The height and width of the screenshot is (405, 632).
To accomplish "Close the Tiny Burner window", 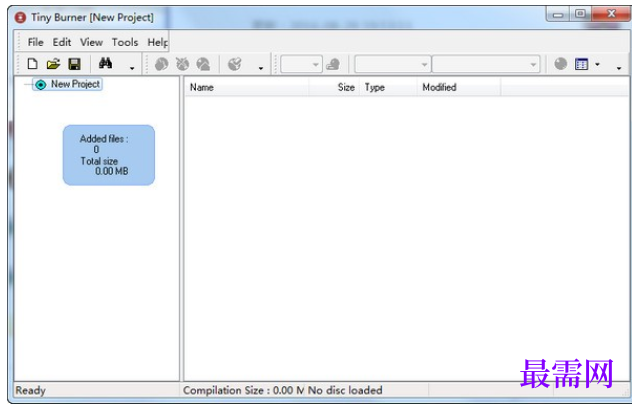I will (x=611, y=14).
